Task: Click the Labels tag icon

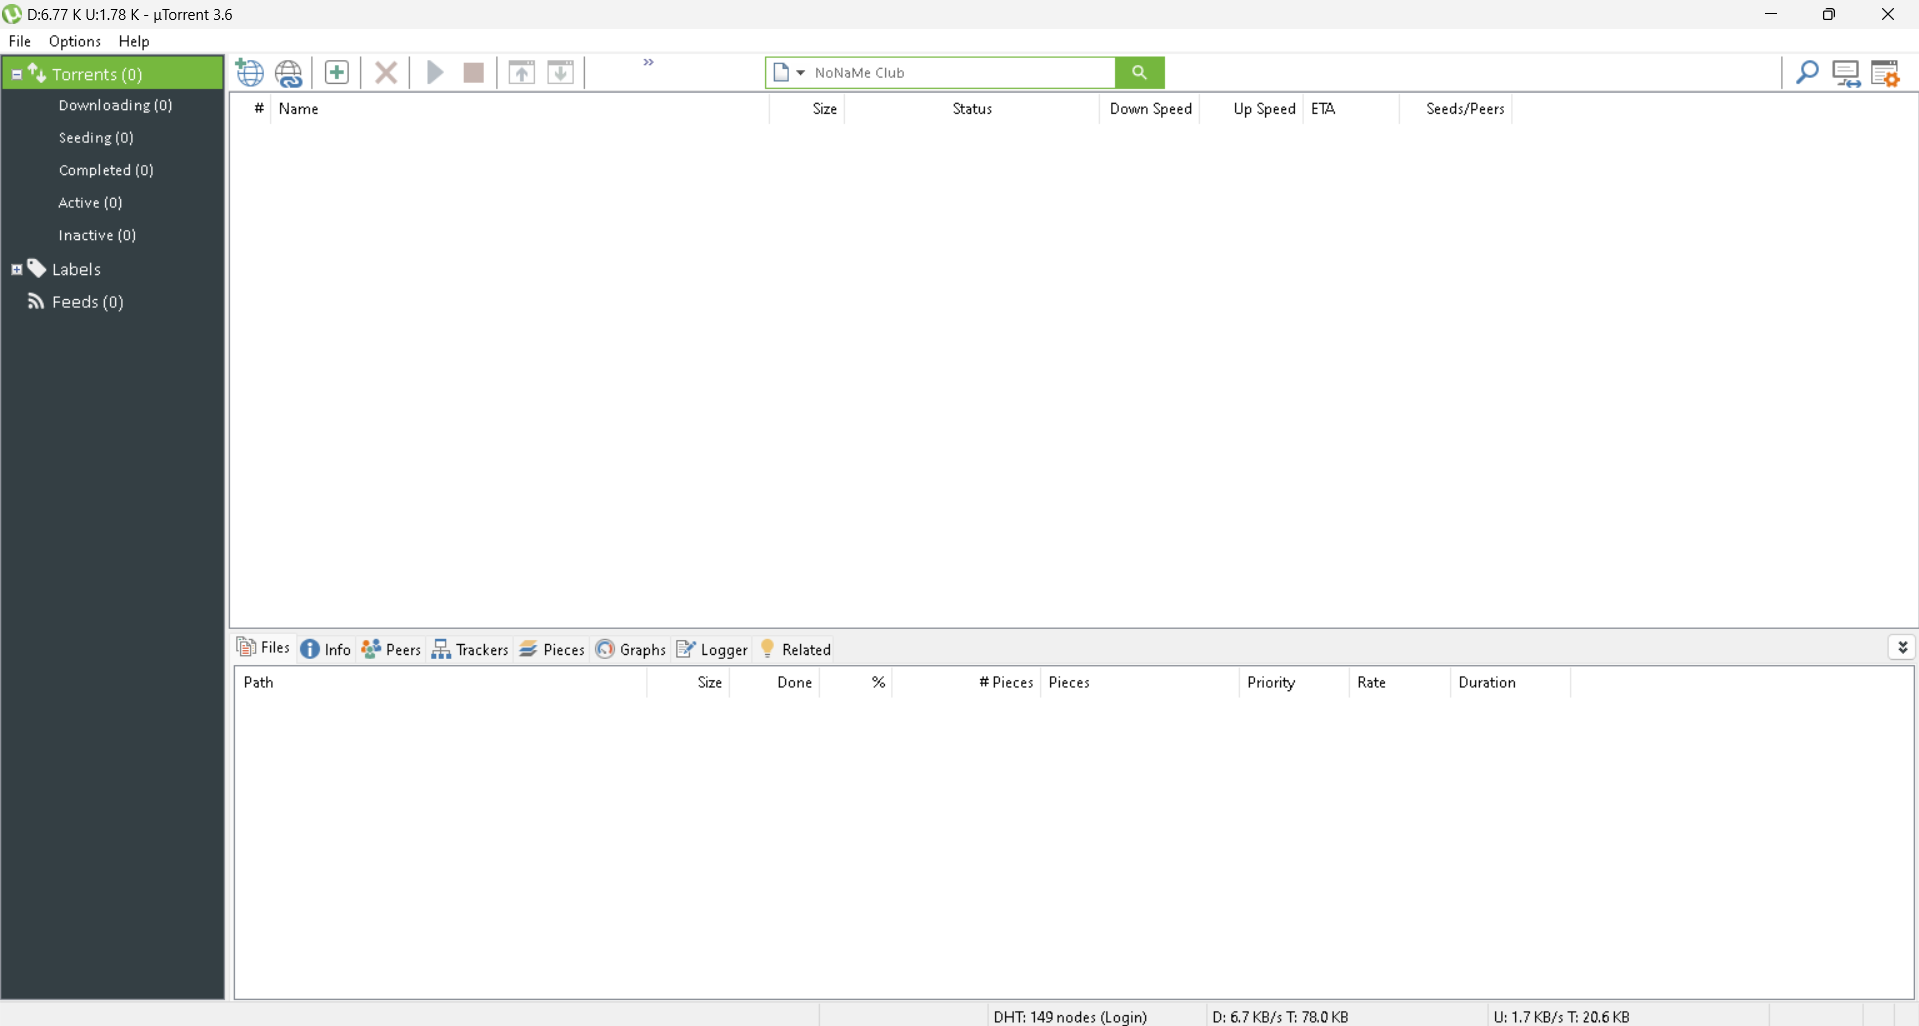Action: [x=36, y=268]
